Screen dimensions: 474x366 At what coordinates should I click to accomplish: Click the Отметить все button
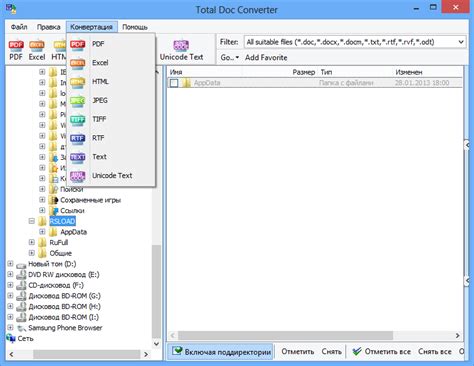click(381, 352)
